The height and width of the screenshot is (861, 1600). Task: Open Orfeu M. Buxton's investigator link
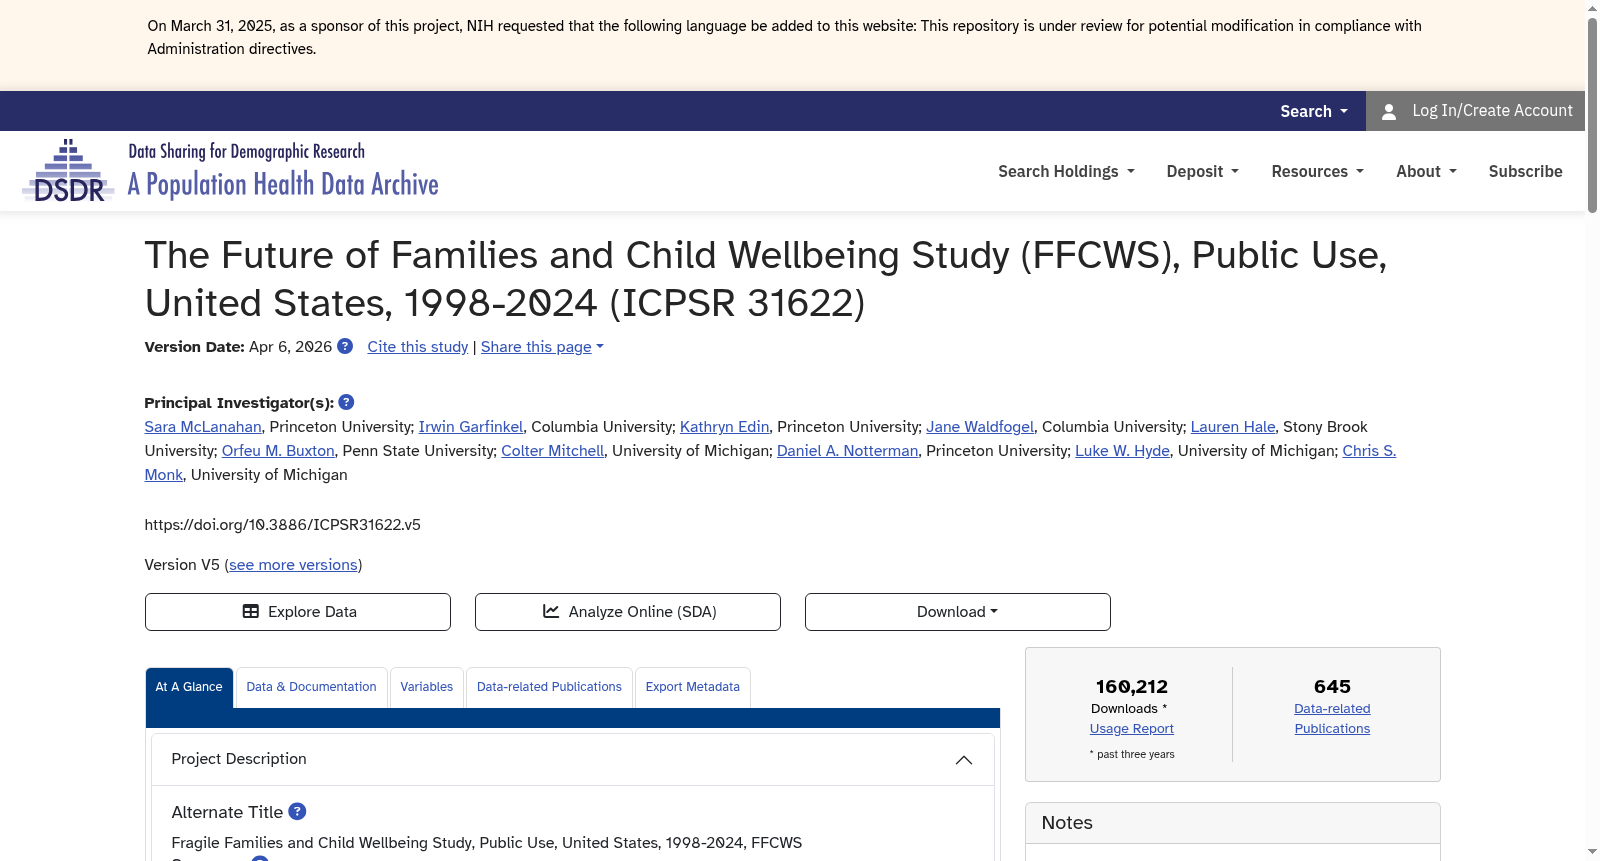tap(278, 450)
